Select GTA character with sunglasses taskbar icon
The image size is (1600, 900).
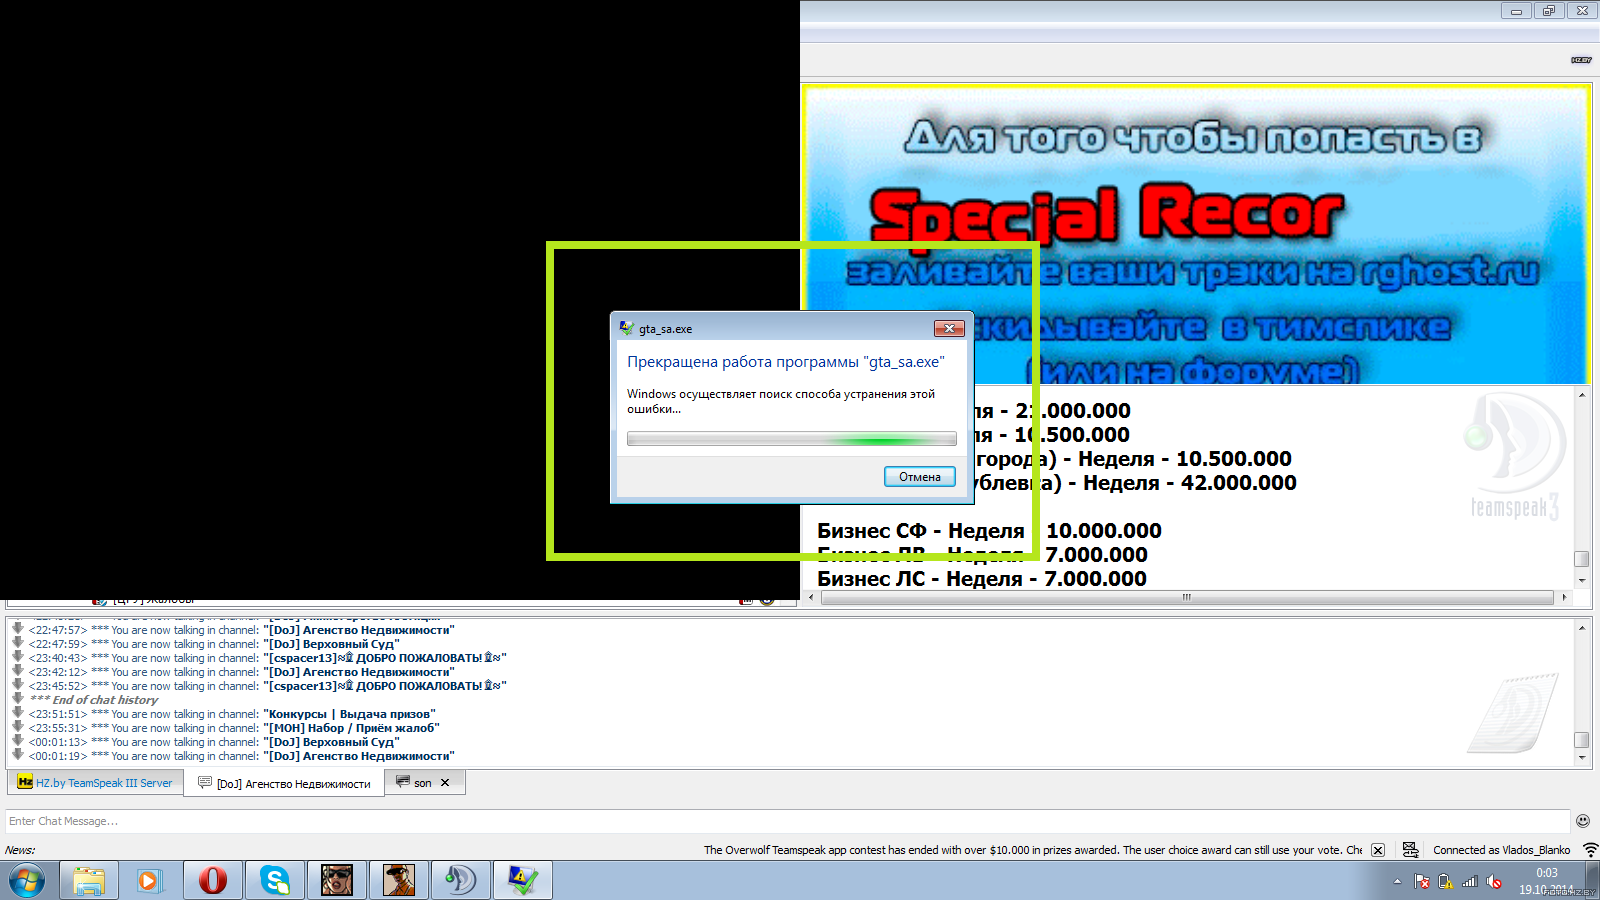pyautogui.click(x=336, y=881)
